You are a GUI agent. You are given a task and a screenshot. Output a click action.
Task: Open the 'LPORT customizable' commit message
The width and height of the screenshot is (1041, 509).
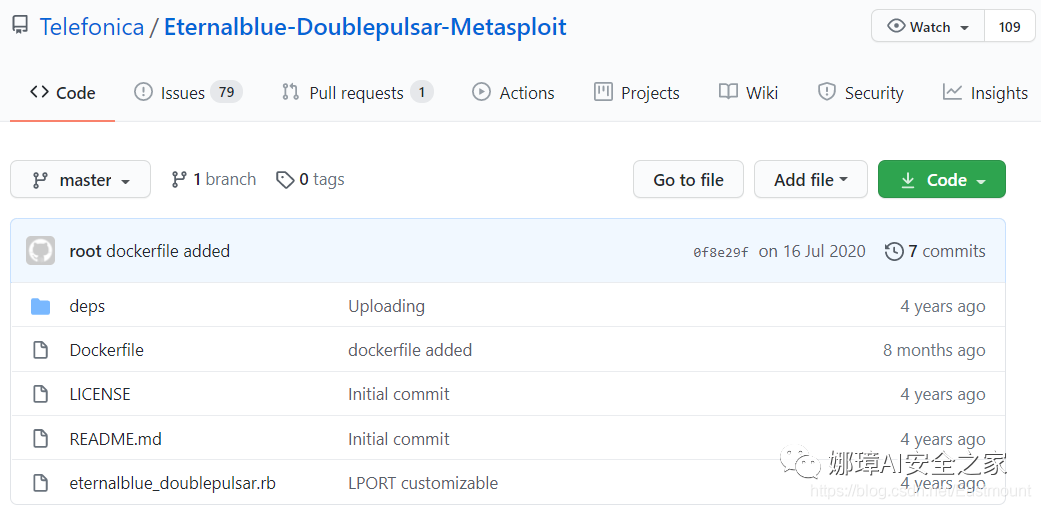click(423, 483)
